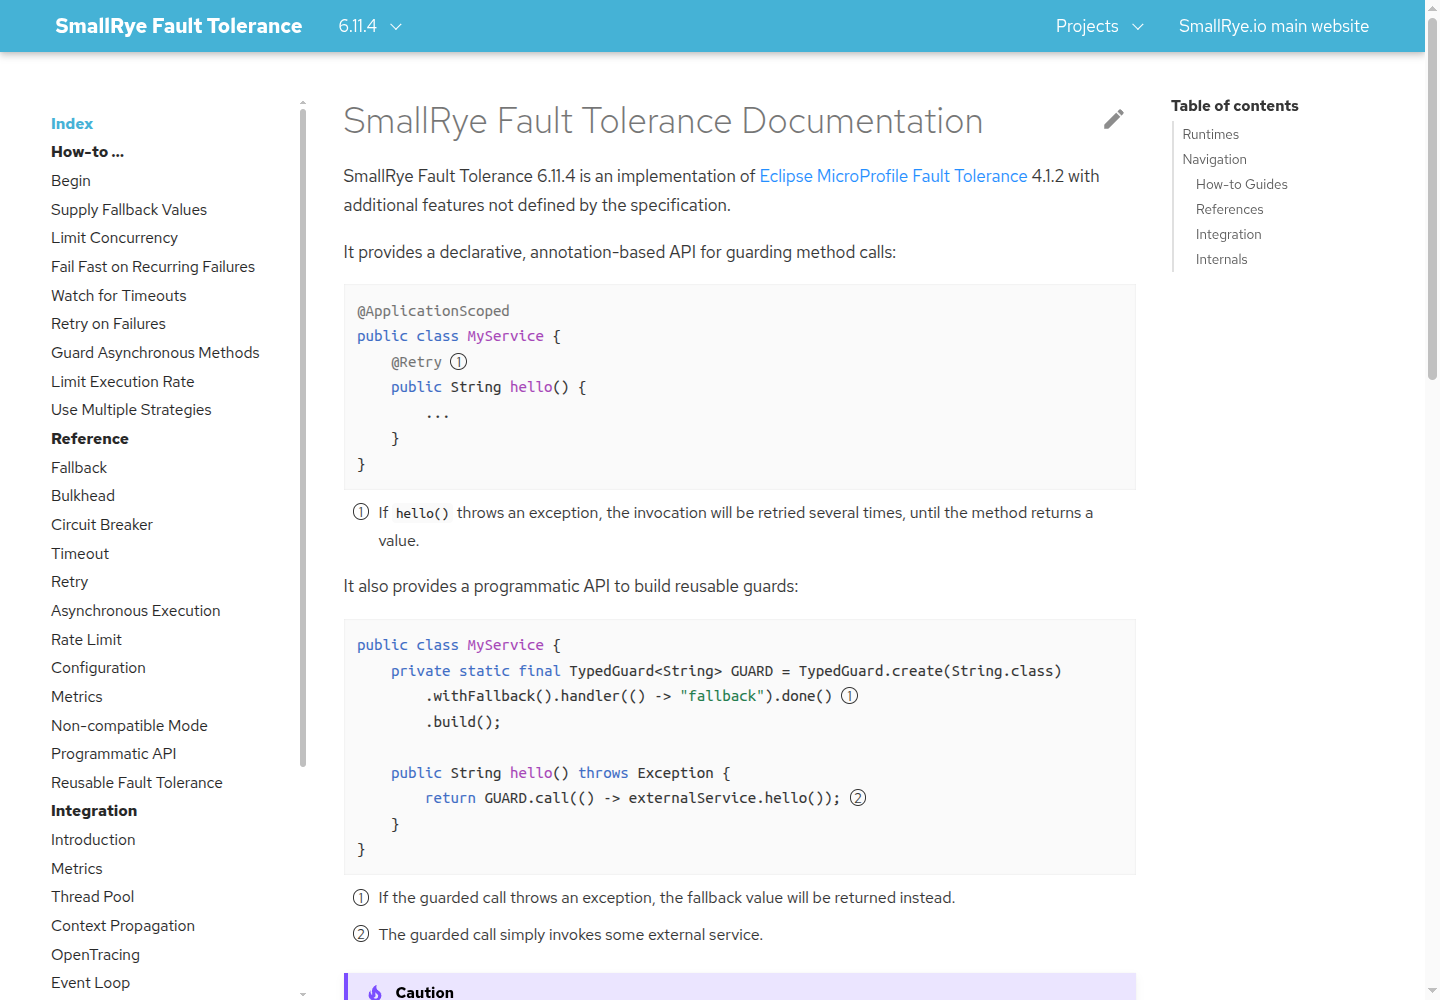The width and height of the screenshot is (1440, 1000).
Task: Open the 6.11.4 version dropdown
Action: (x=370, y=26)
